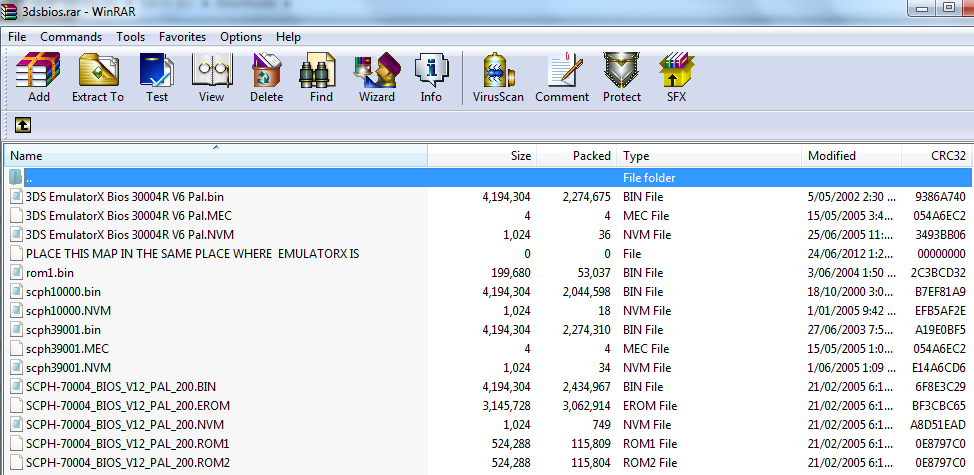Click modified date 24/06/2012
The height and width of the screenshot is (475, 974).
coord(852,254)
